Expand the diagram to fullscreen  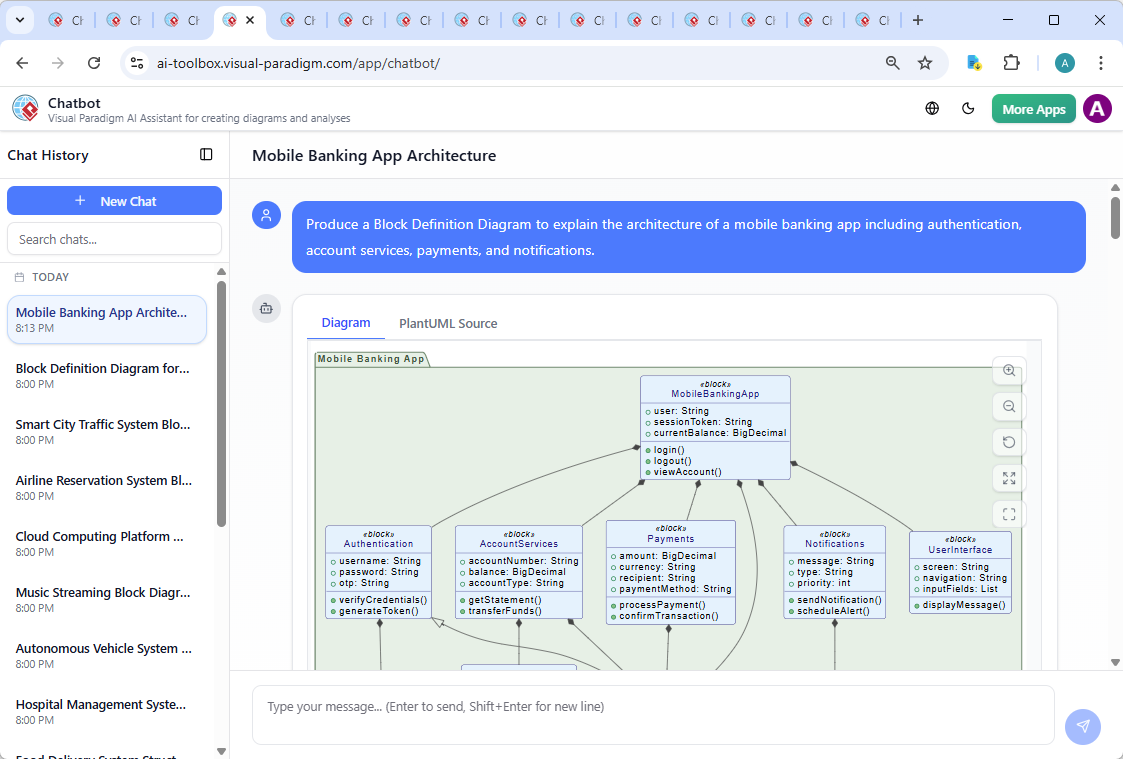pyautogui.click(x=1008, y=478)
